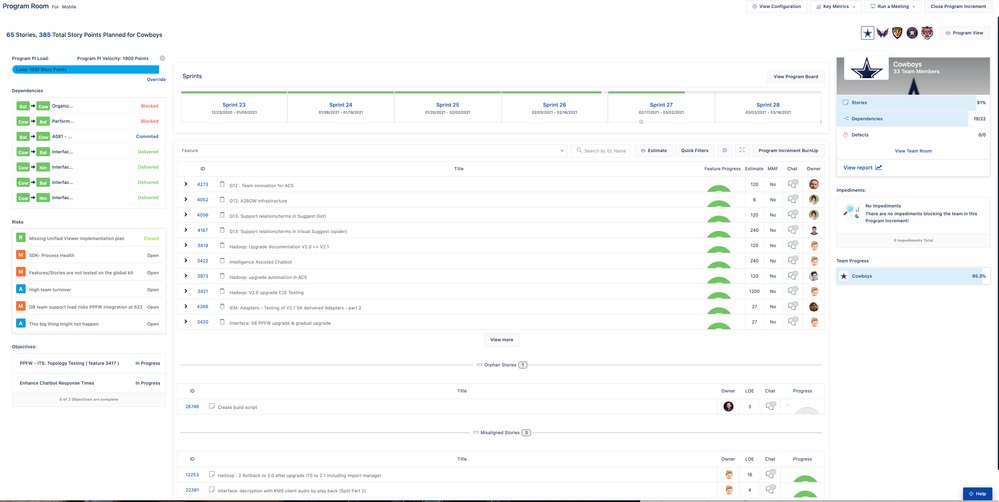Click blue A badge for High team turnover
The image size is (999, 502).
(21, 289)
